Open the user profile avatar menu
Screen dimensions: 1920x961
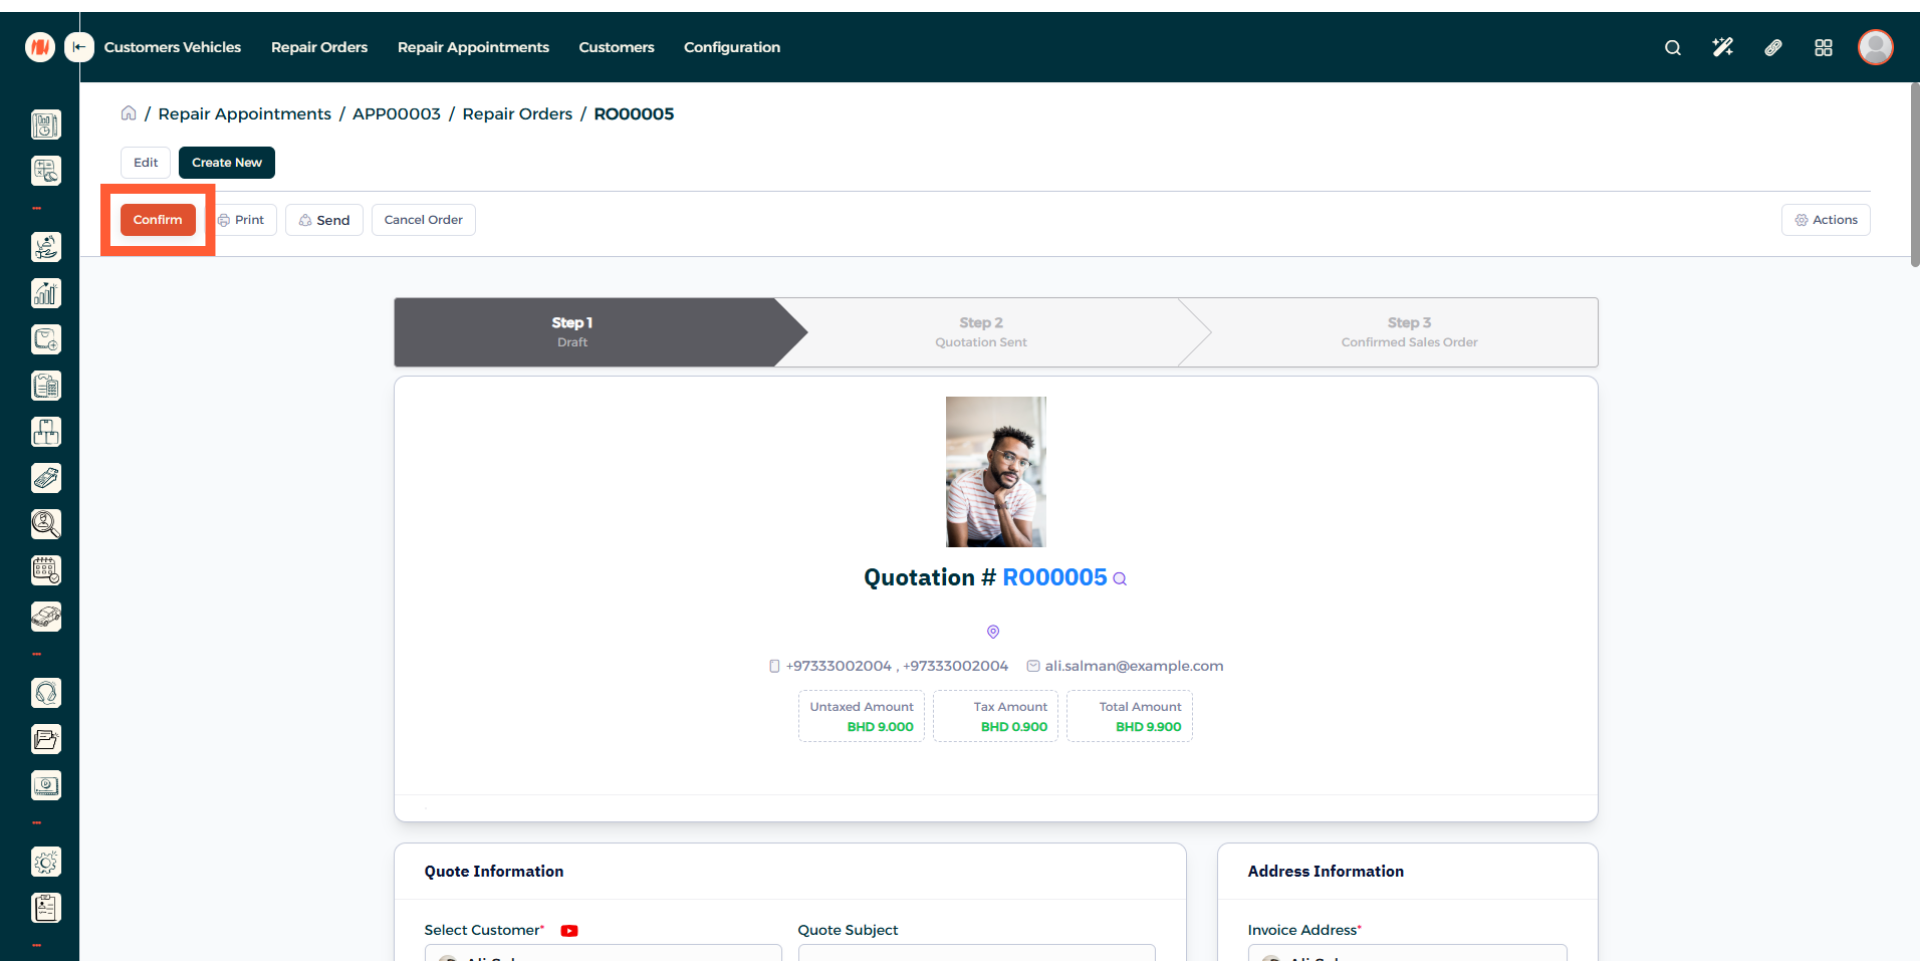point(1875,47)
